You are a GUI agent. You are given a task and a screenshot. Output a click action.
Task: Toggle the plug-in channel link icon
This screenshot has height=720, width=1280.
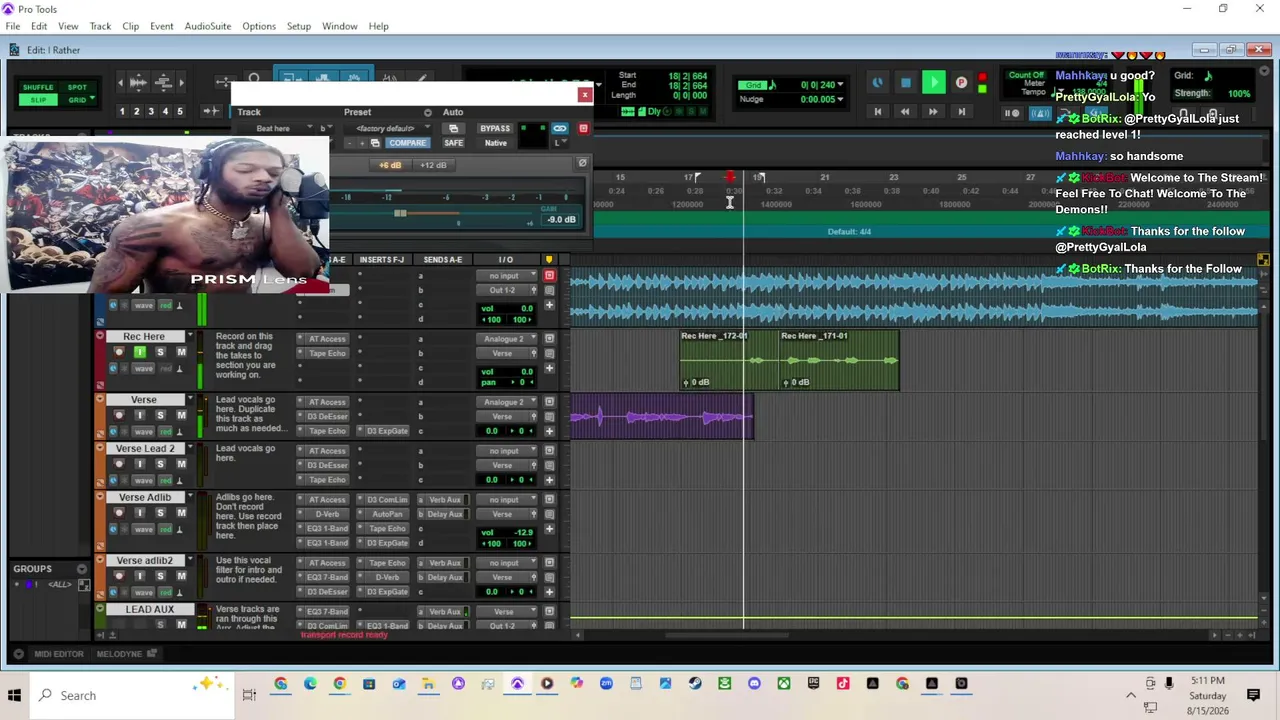(x=559, y=129)
